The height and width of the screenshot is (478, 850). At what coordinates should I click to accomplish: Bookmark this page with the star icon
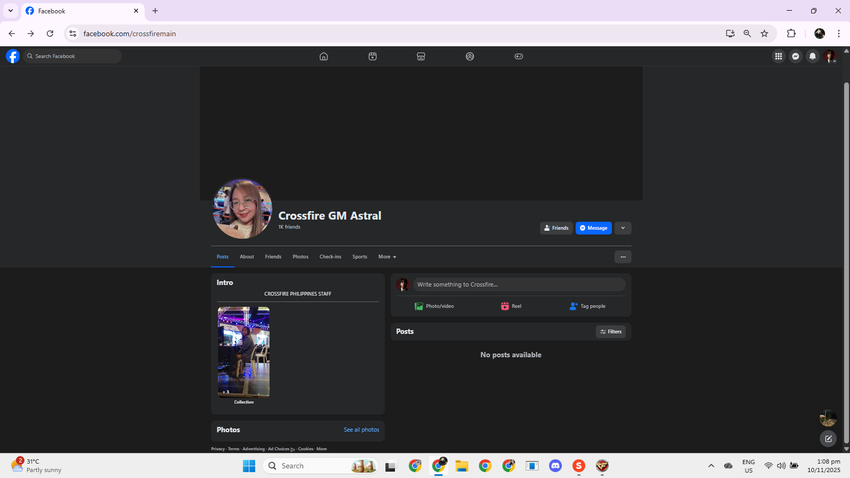coord(764,33)
